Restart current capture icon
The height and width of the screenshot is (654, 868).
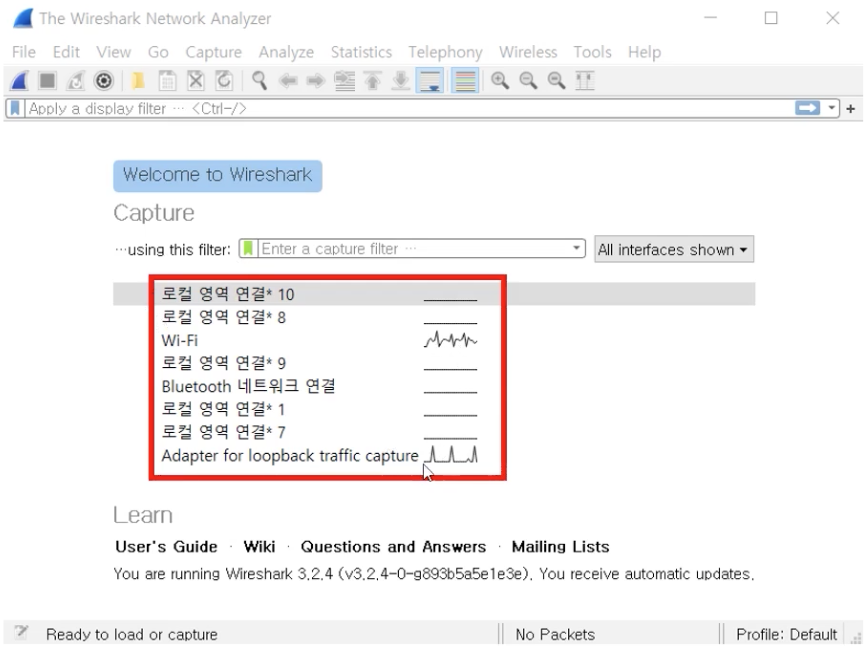76,81
